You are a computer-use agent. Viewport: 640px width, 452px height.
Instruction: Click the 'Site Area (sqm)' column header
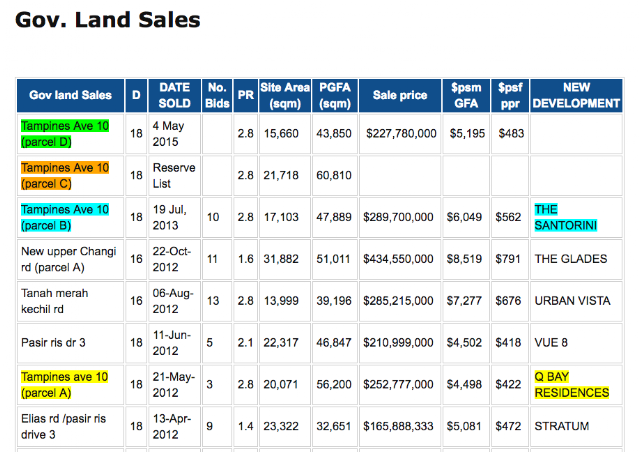pyautogui.click(x=285, y=95)
